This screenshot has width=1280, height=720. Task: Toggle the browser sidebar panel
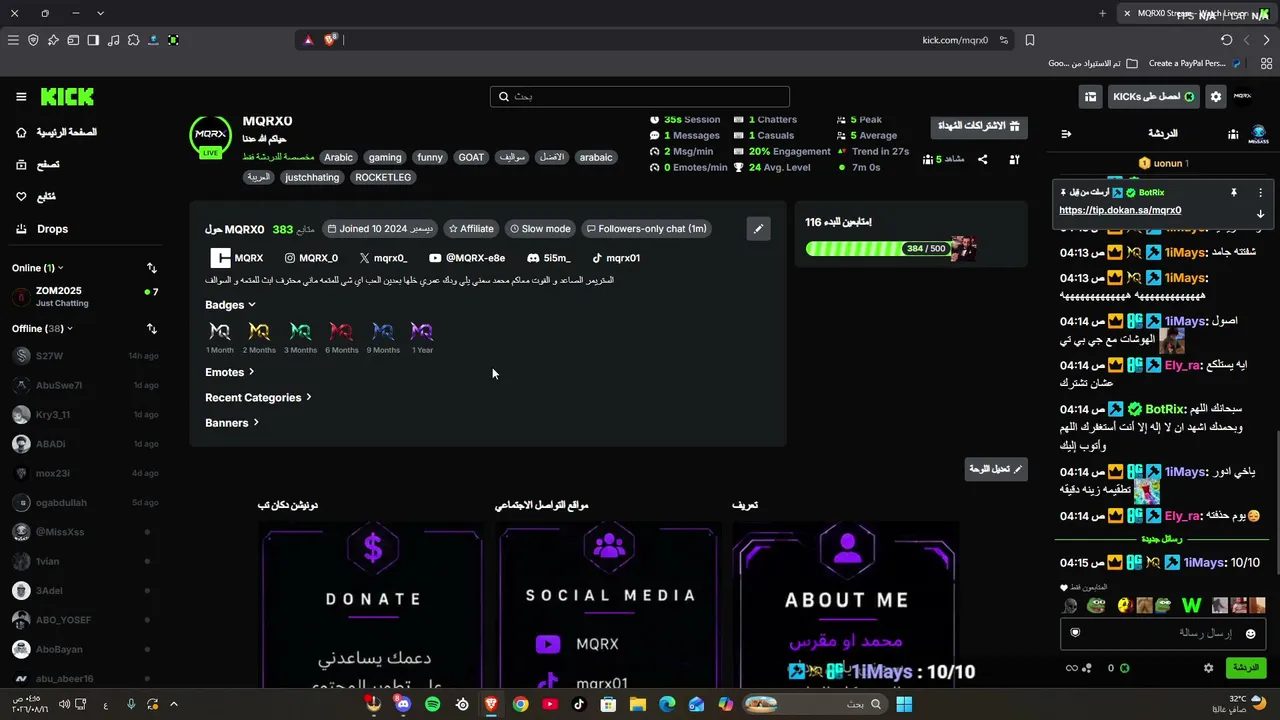[93, 40]
